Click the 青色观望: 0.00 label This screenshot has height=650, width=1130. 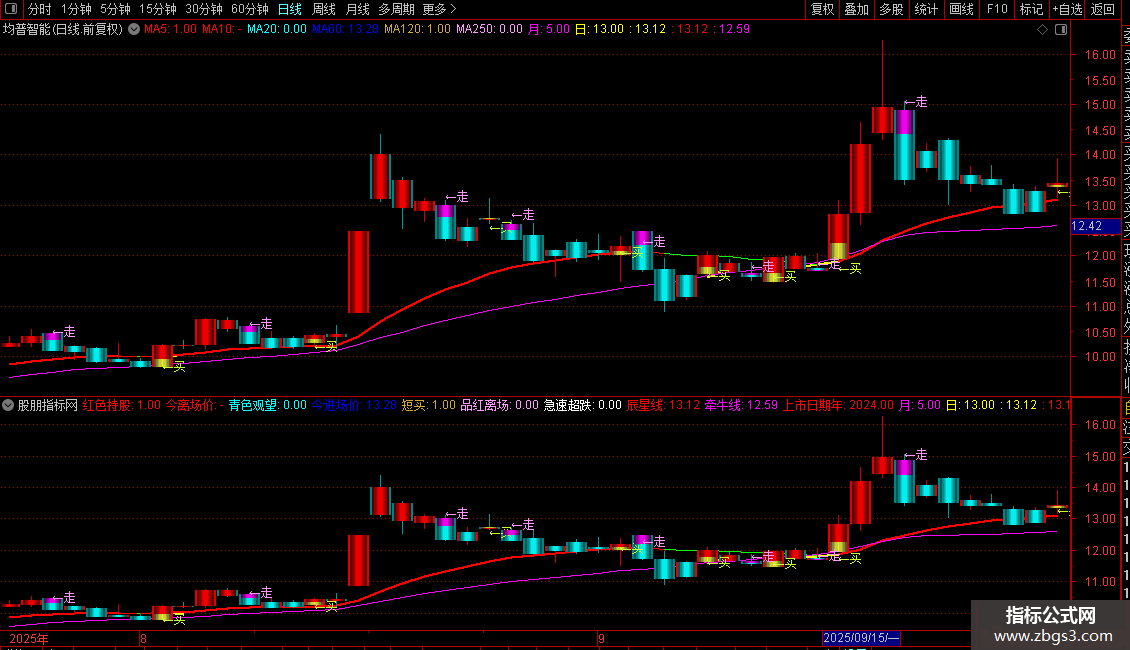click(267, 405)
